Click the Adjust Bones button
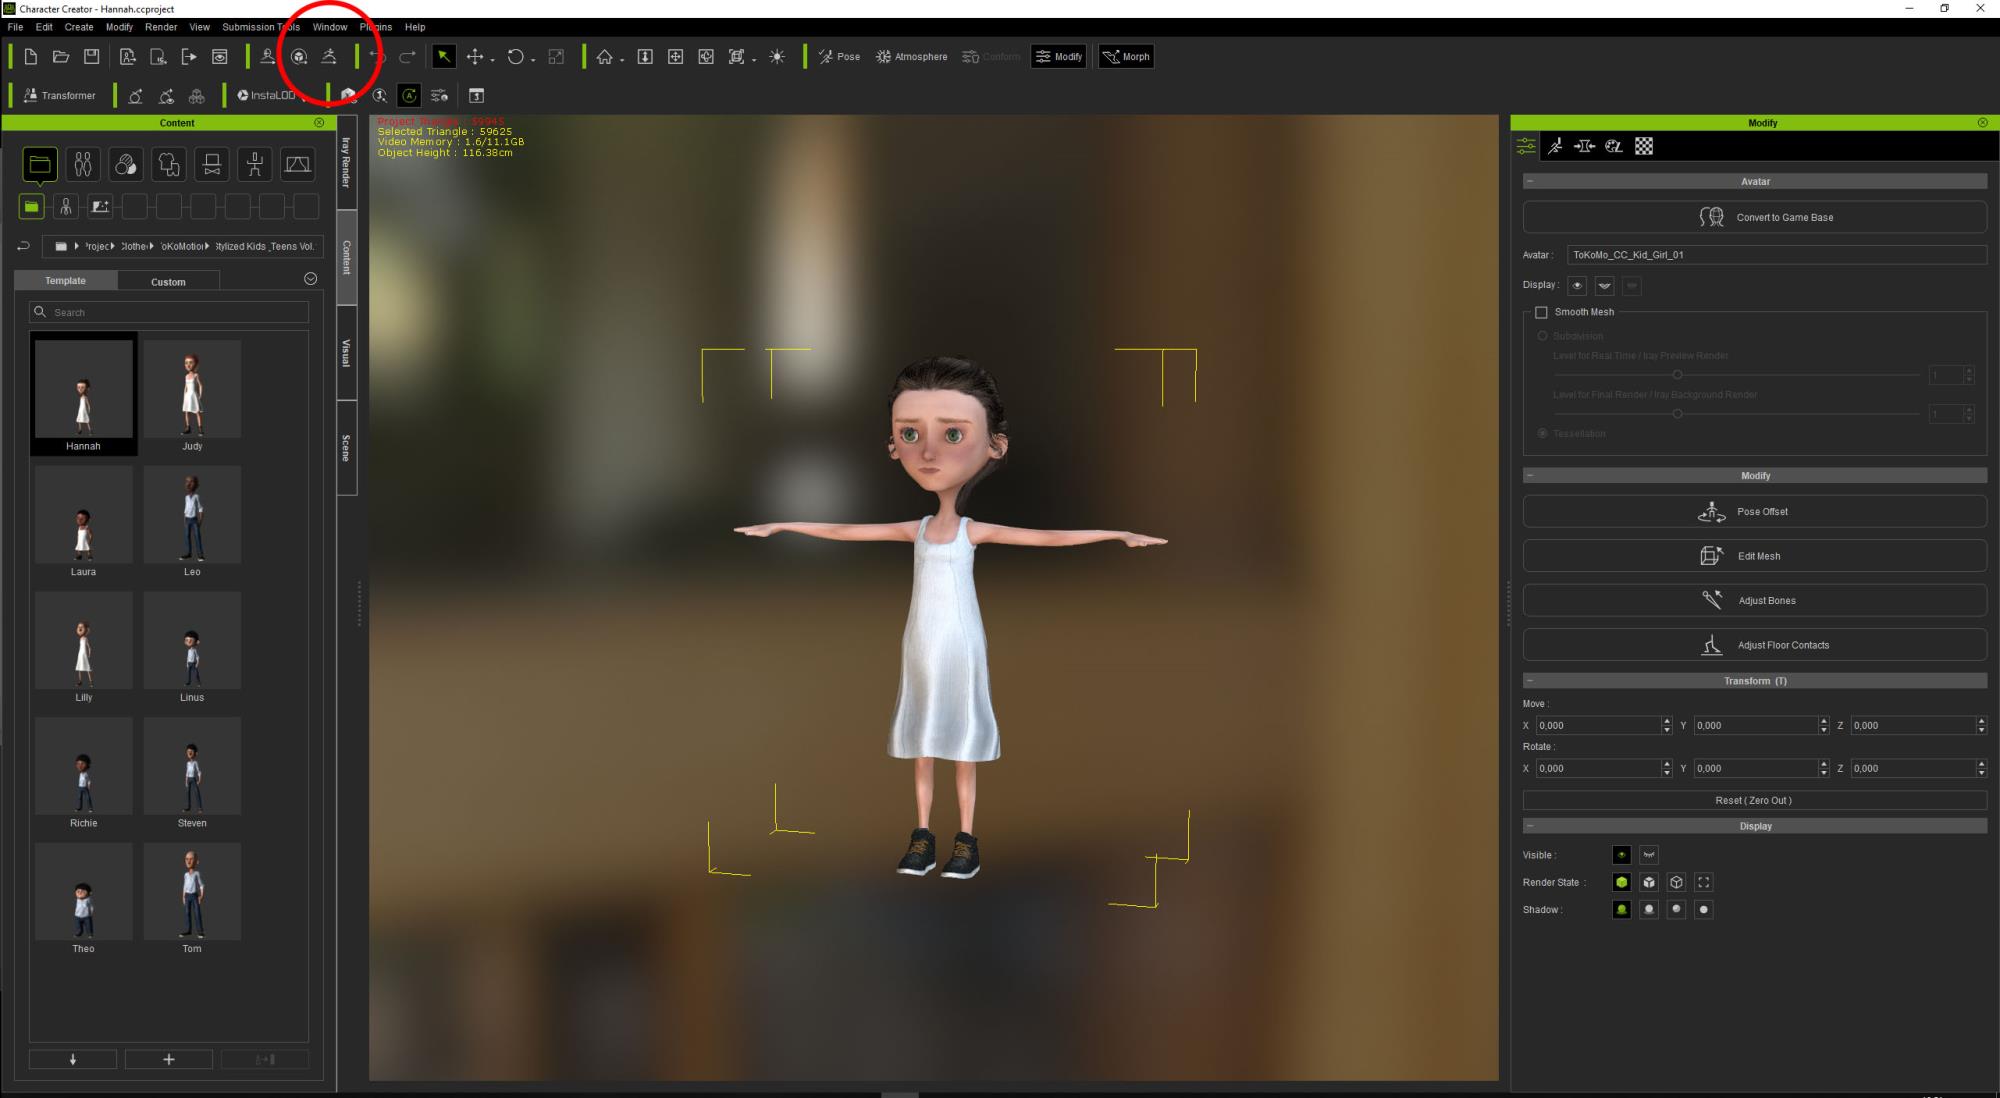2000x1098 pixels. pyautogui.click(x=1754, y=600)
